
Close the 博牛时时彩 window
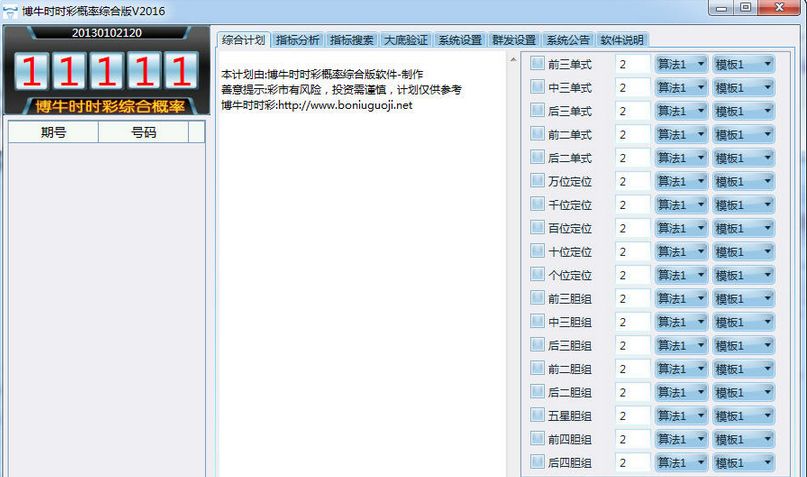(x=779, y=8)
